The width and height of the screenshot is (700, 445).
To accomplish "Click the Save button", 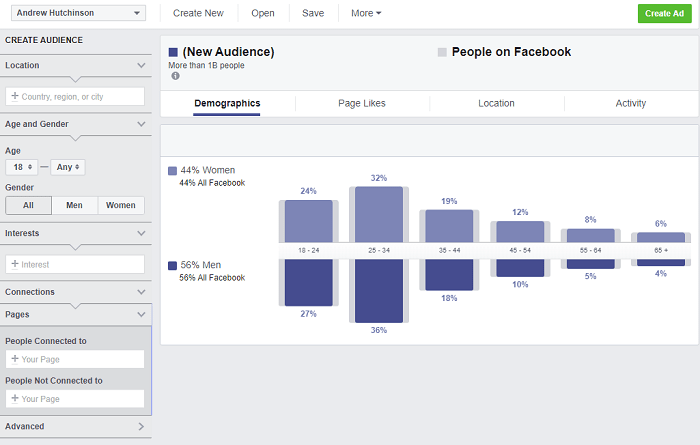I will click(313, 13).
